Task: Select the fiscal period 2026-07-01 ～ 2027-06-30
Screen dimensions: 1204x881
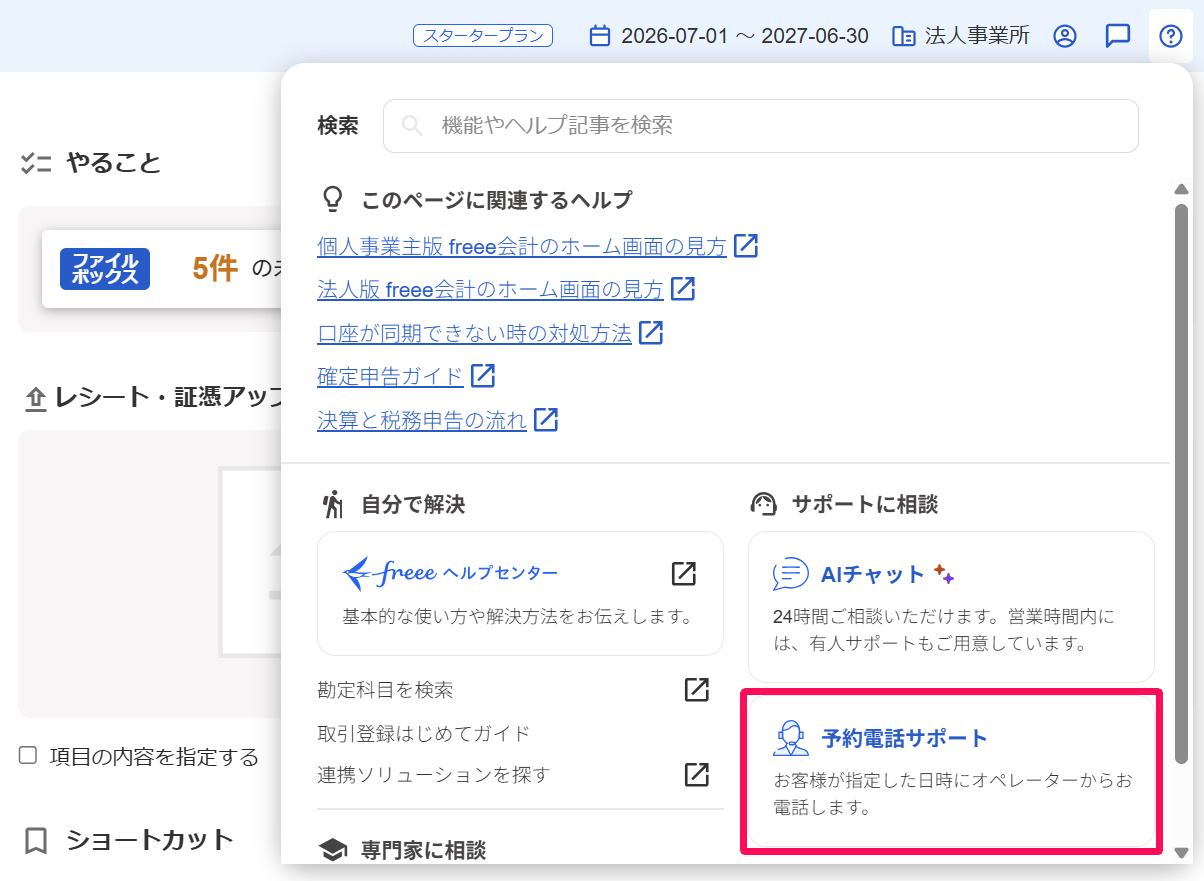Action: pos(745,36)
